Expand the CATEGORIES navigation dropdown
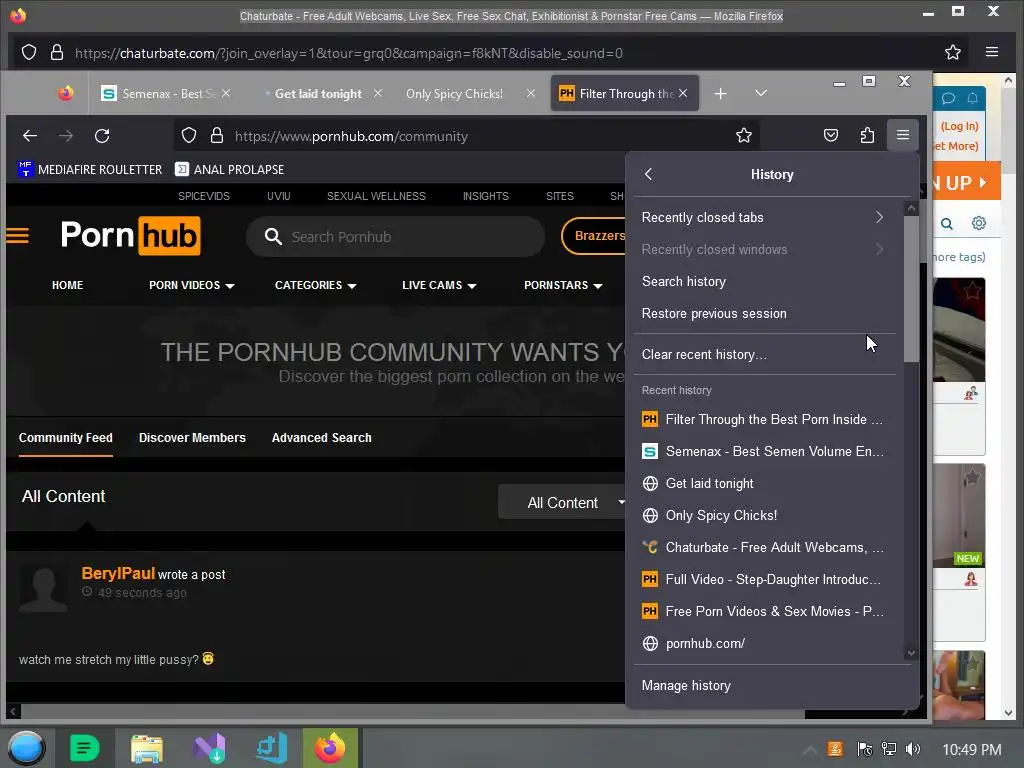The width and height of the screenshot is (1024, 768). click(315, 285)
